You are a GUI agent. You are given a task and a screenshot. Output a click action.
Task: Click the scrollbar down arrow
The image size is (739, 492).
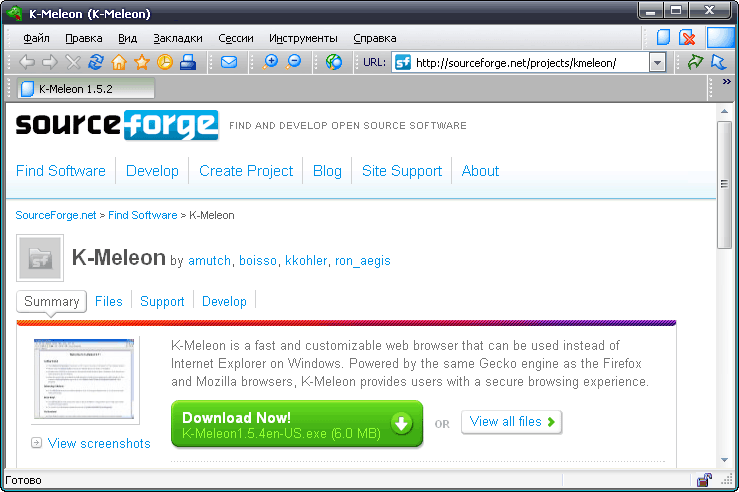pos(724,459)
